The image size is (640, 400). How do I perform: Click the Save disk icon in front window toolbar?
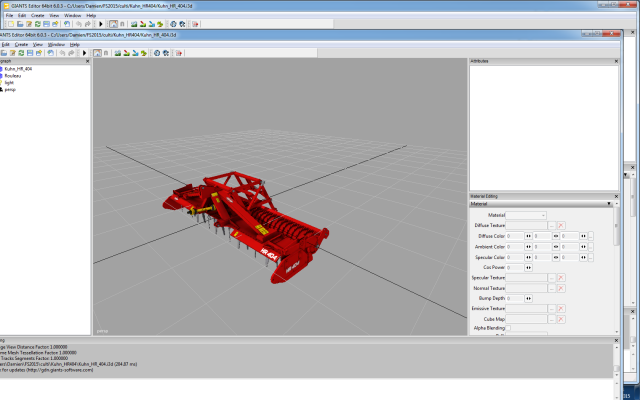pos(30,53)
